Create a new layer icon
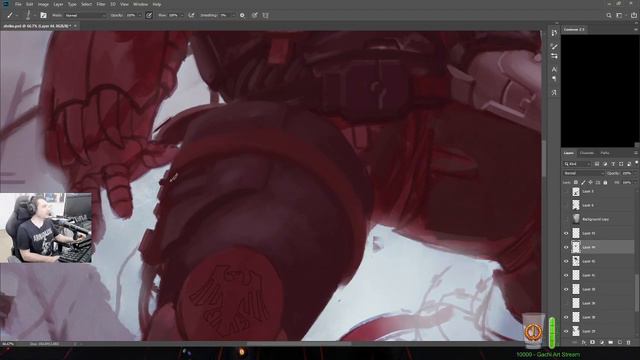 coord(620,342)
